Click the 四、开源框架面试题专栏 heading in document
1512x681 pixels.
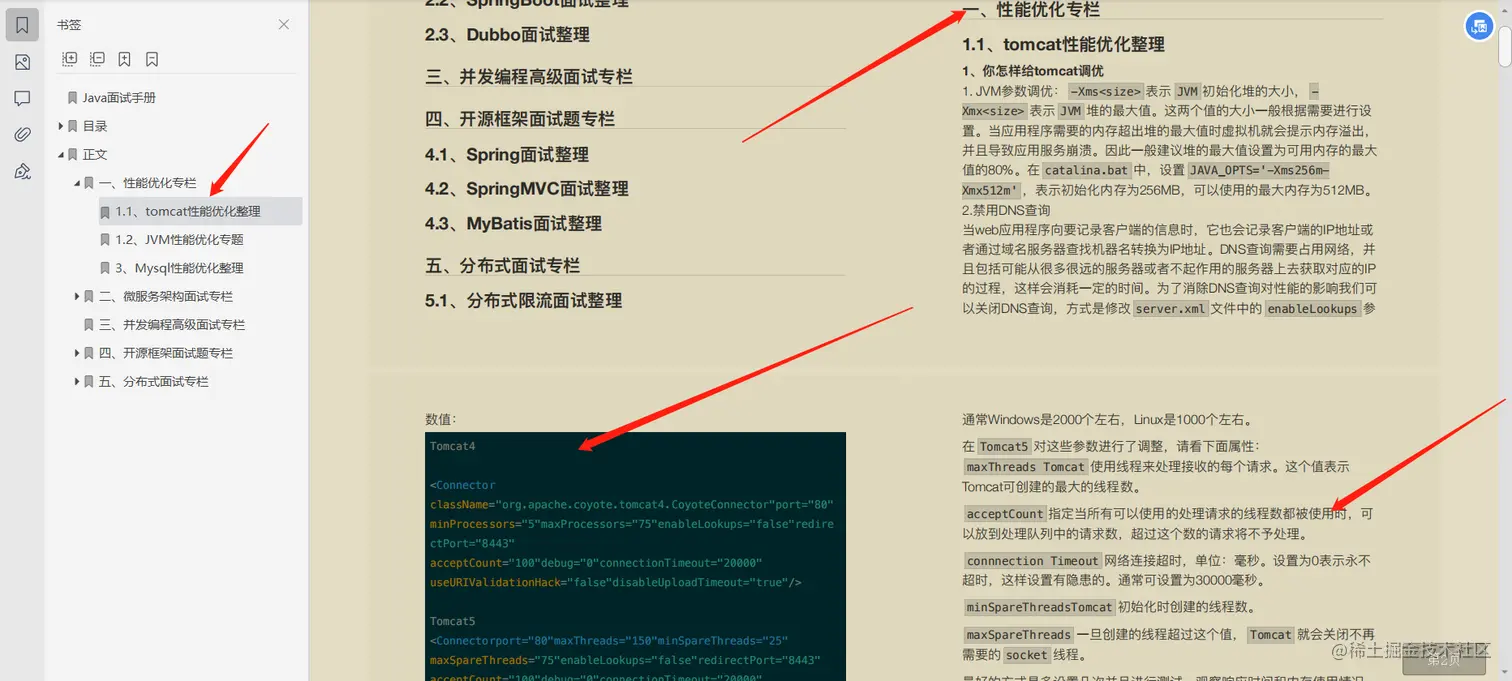click(x=520, y=119)
